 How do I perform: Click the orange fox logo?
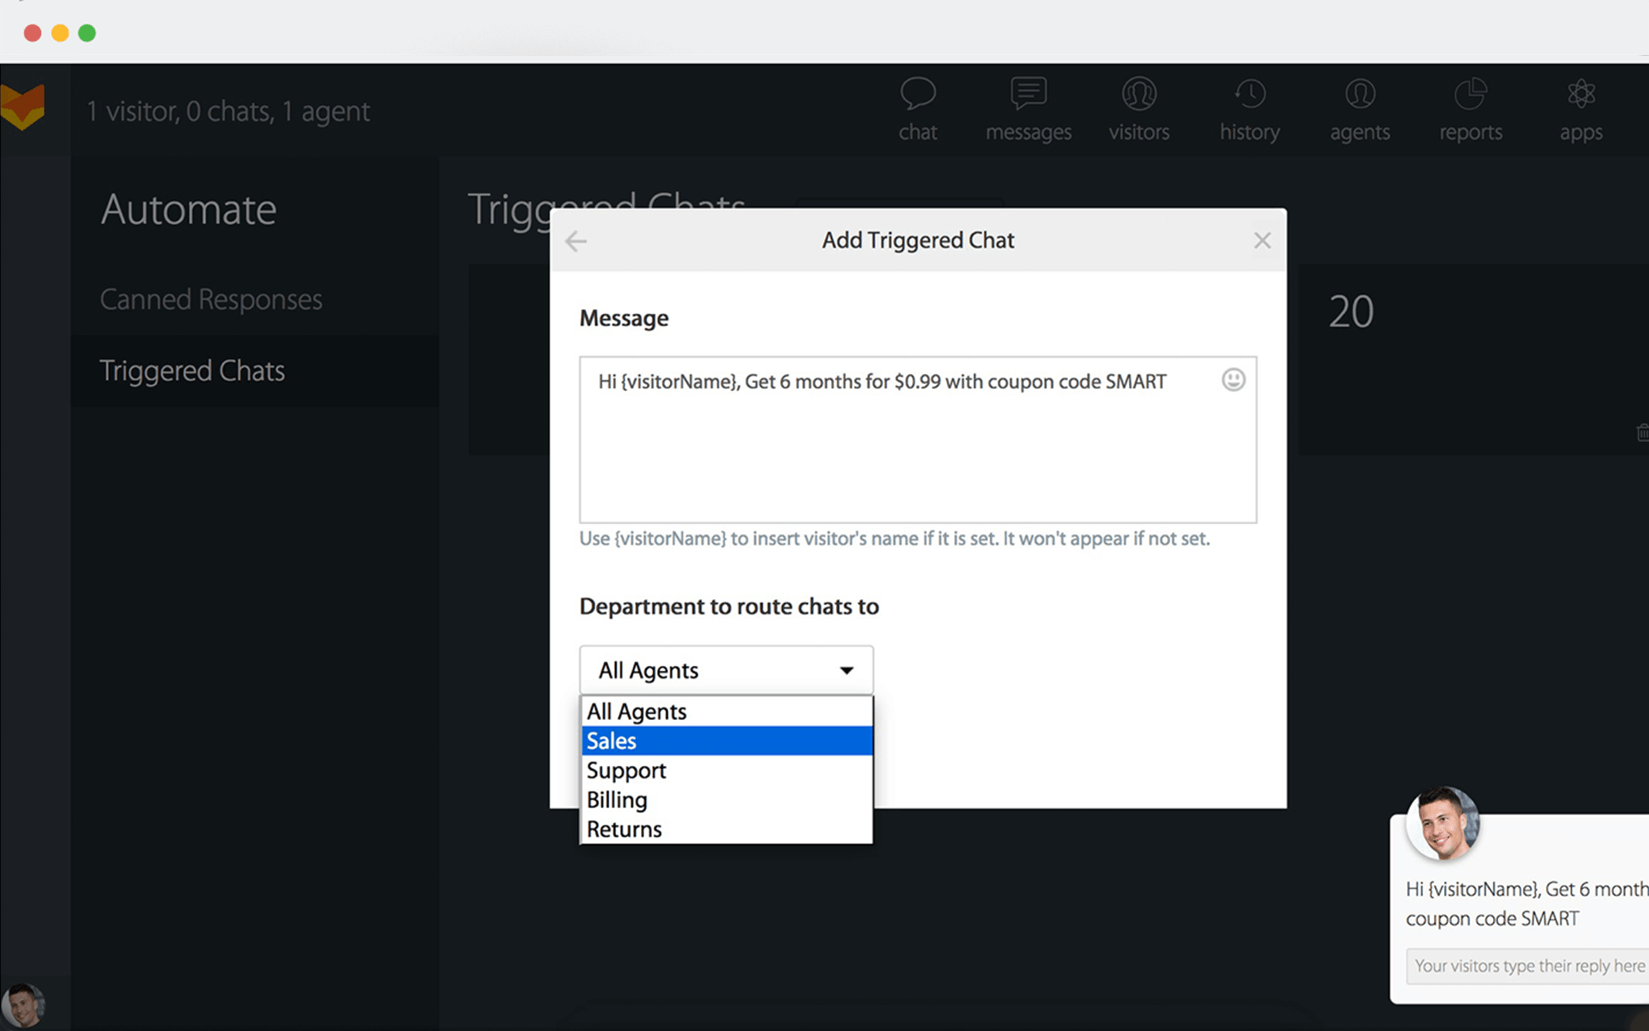click(23, 108)
